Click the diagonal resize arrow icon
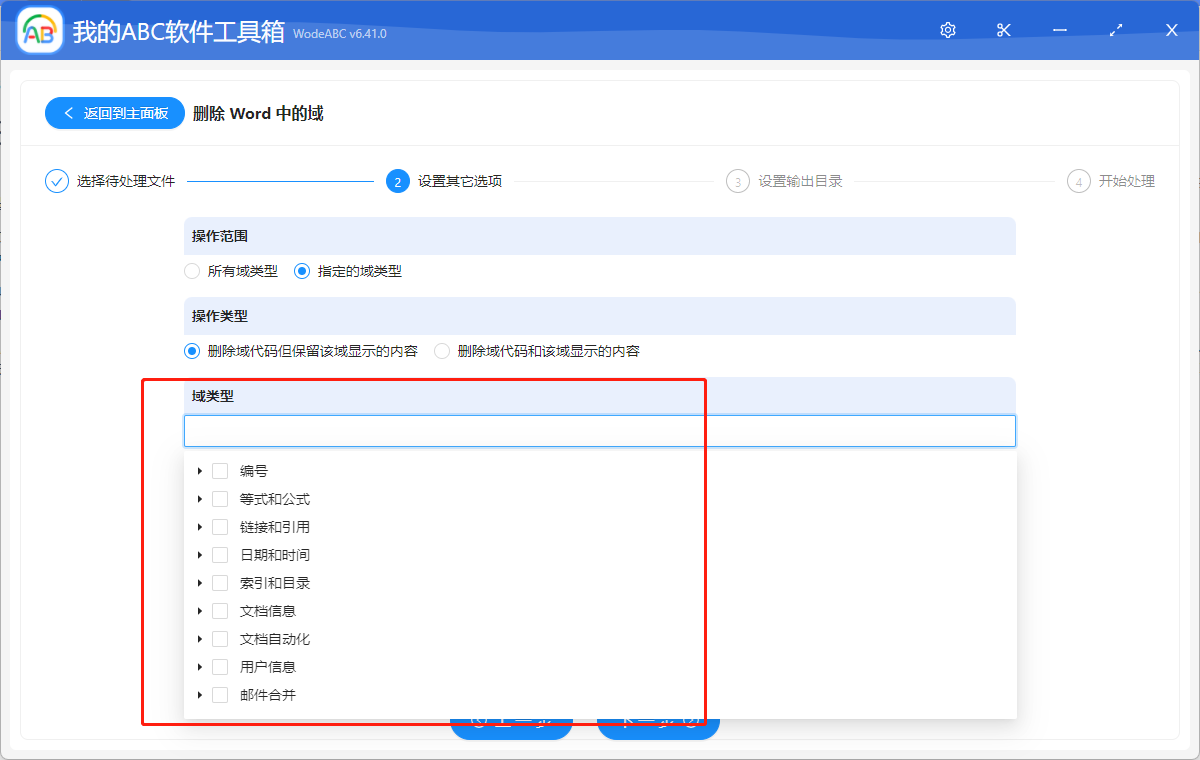 1115,30
